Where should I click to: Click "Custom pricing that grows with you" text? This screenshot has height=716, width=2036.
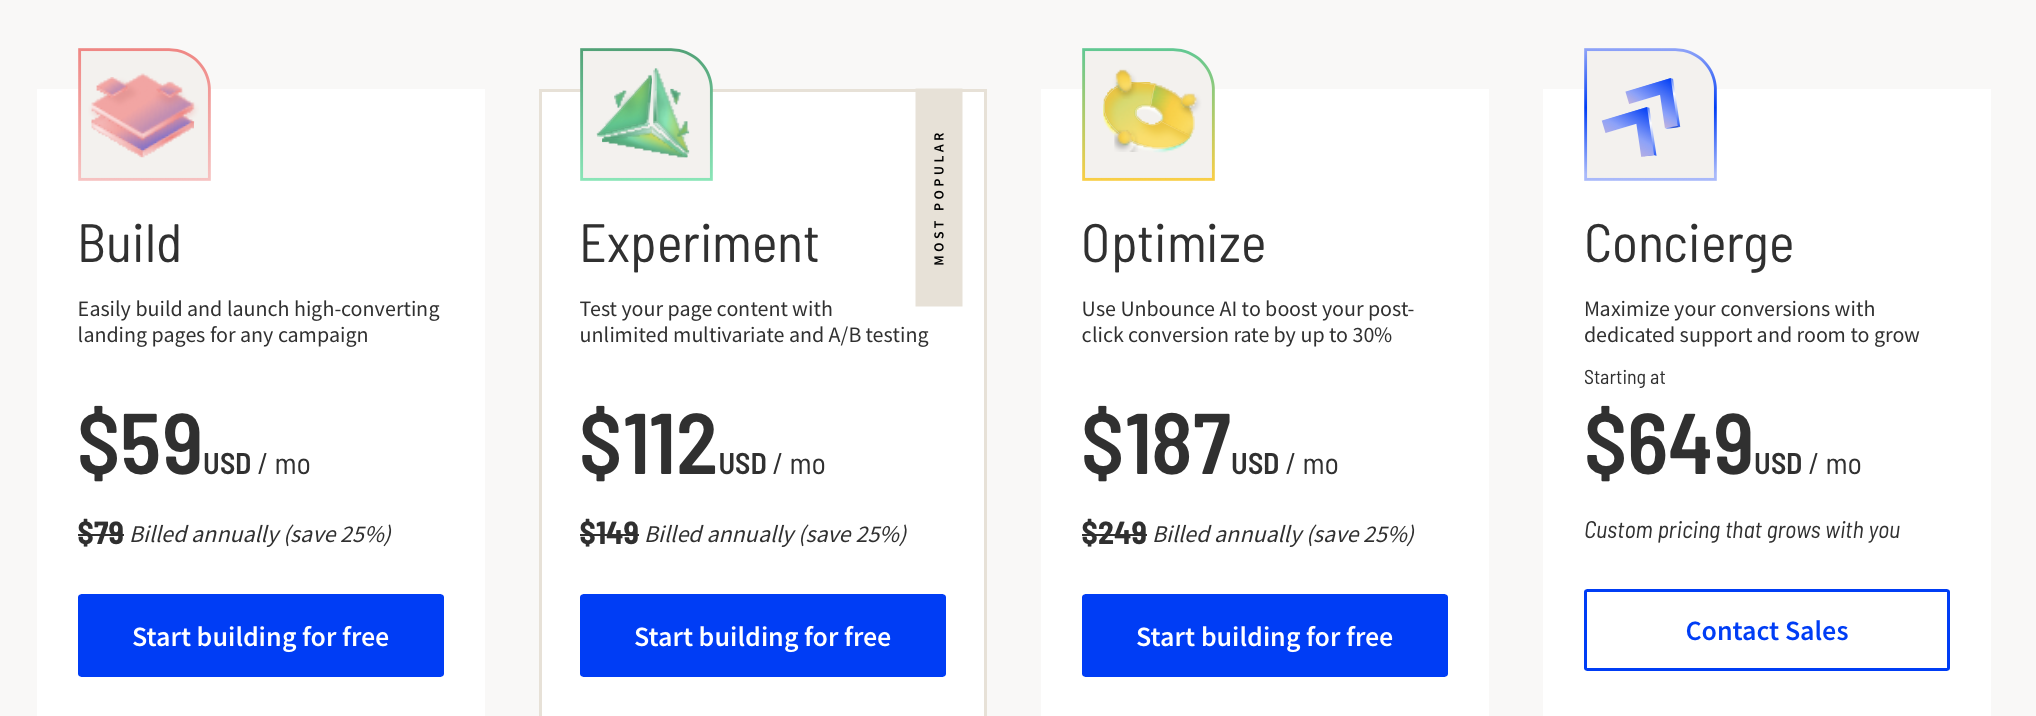tap(1742, 531)
